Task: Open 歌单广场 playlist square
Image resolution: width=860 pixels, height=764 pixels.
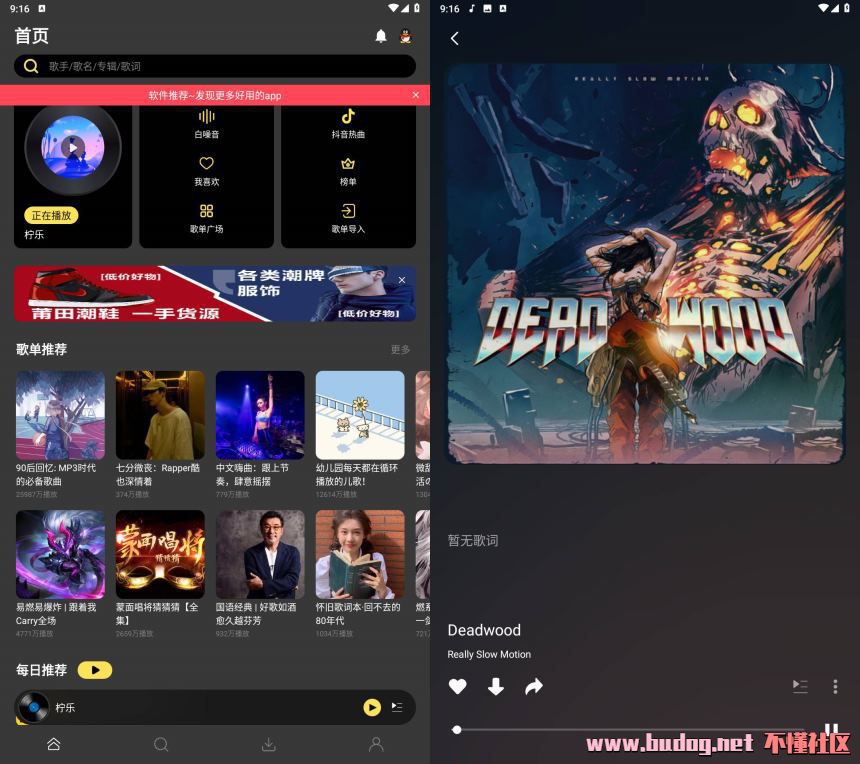Action: click(206, 218)
